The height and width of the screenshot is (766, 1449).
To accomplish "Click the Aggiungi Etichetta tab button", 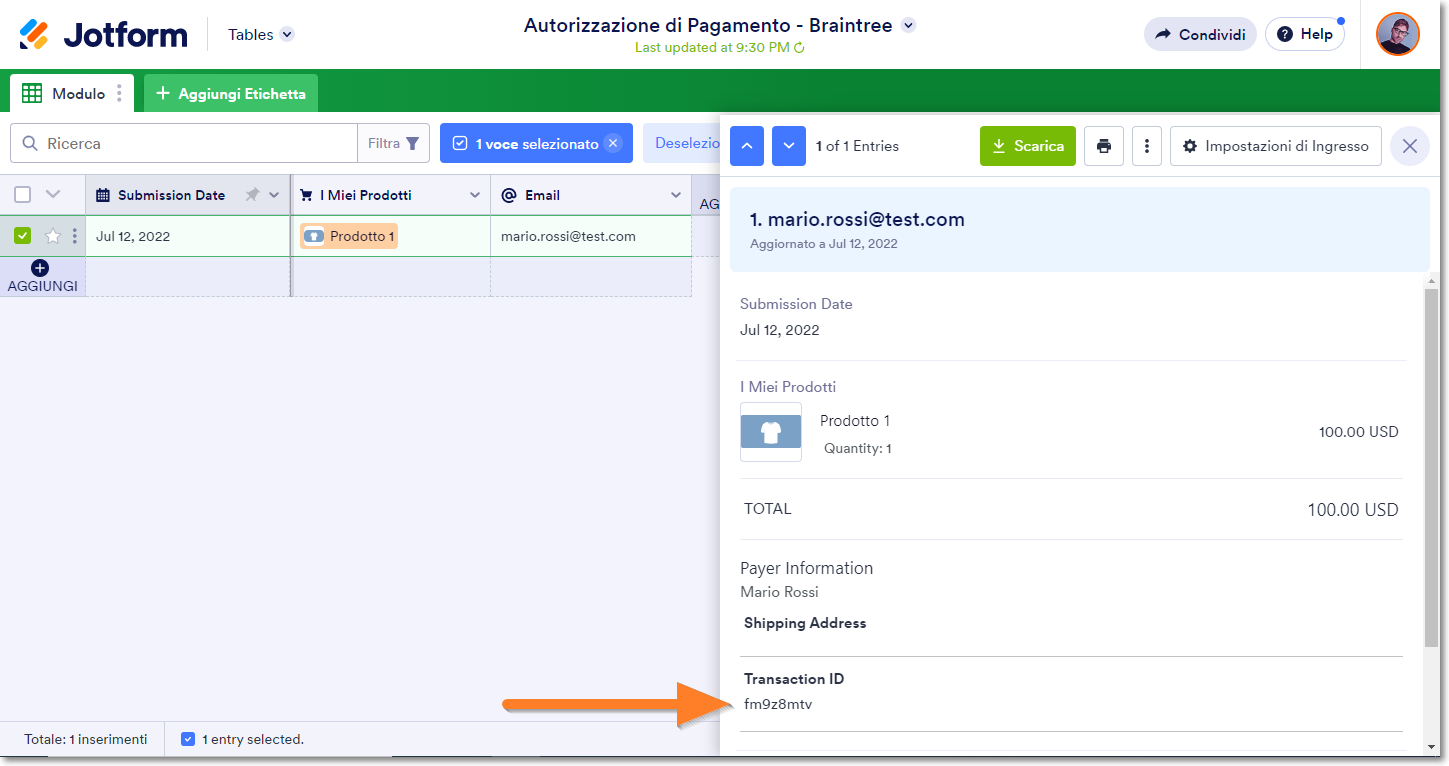I will 231,93.
